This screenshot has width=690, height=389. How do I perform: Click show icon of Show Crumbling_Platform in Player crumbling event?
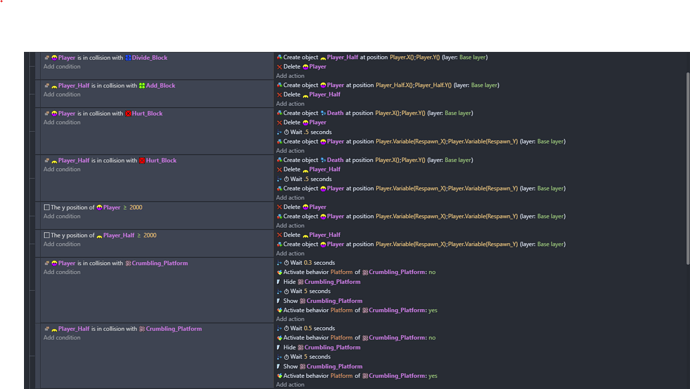(x=279, y=301)
